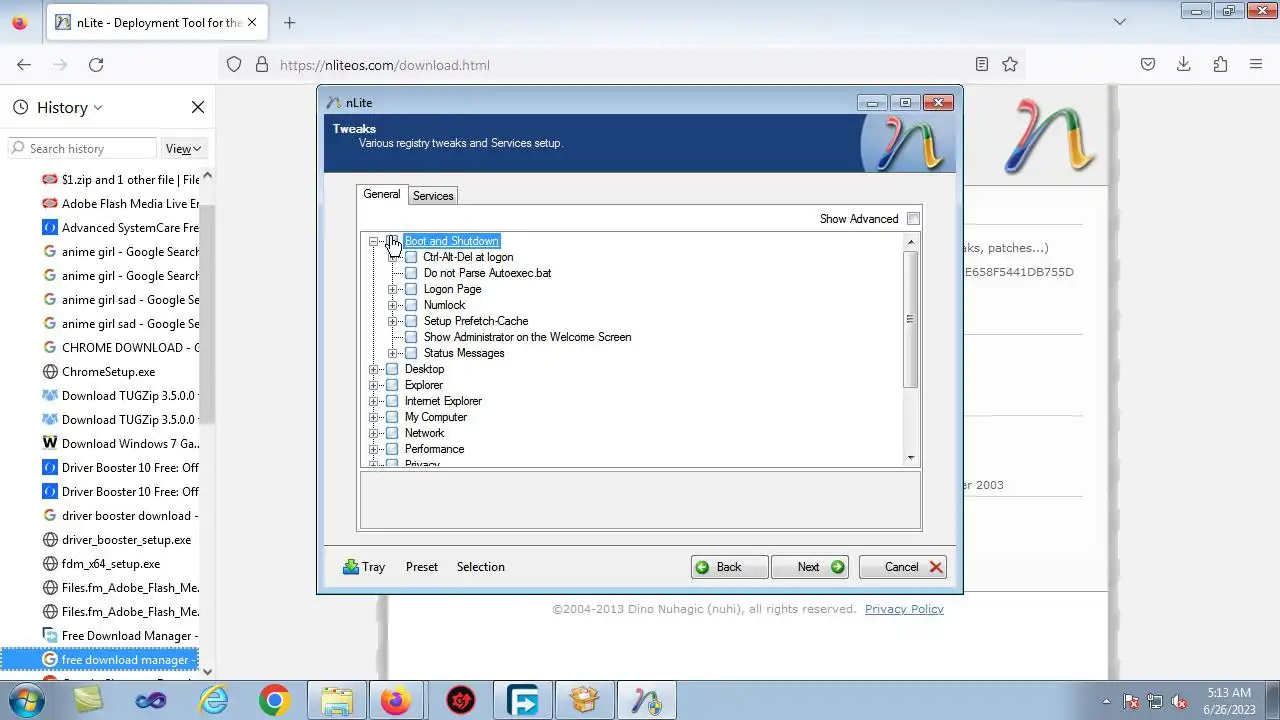Open 'CHROME DOWNLOAD' history entry
The image size is (1280, 720).
point(120,348)
